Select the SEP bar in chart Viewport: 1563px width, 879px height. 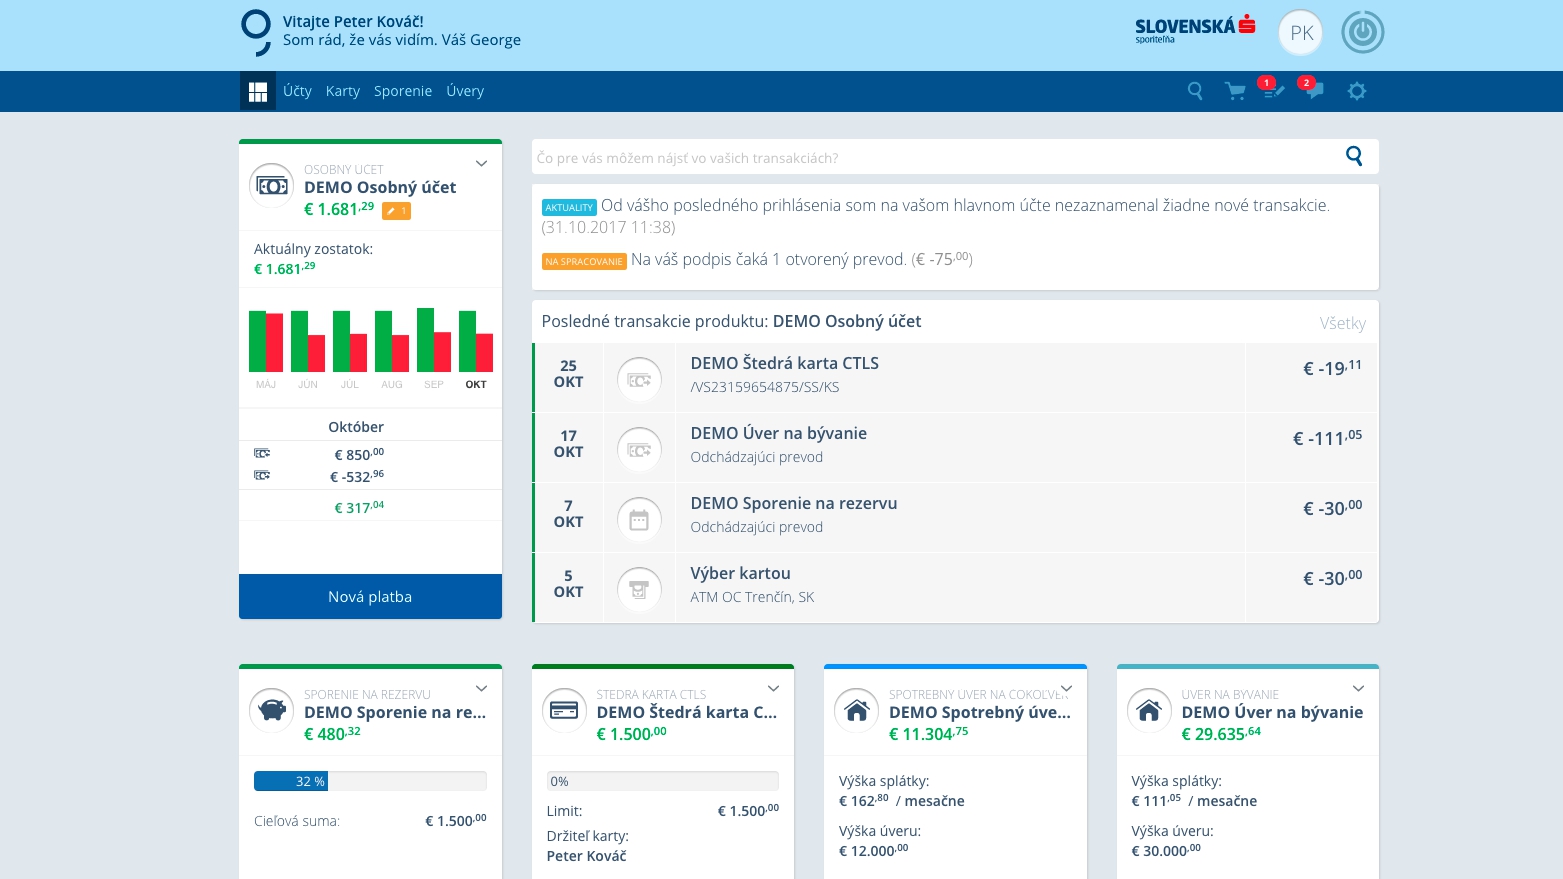434,341
